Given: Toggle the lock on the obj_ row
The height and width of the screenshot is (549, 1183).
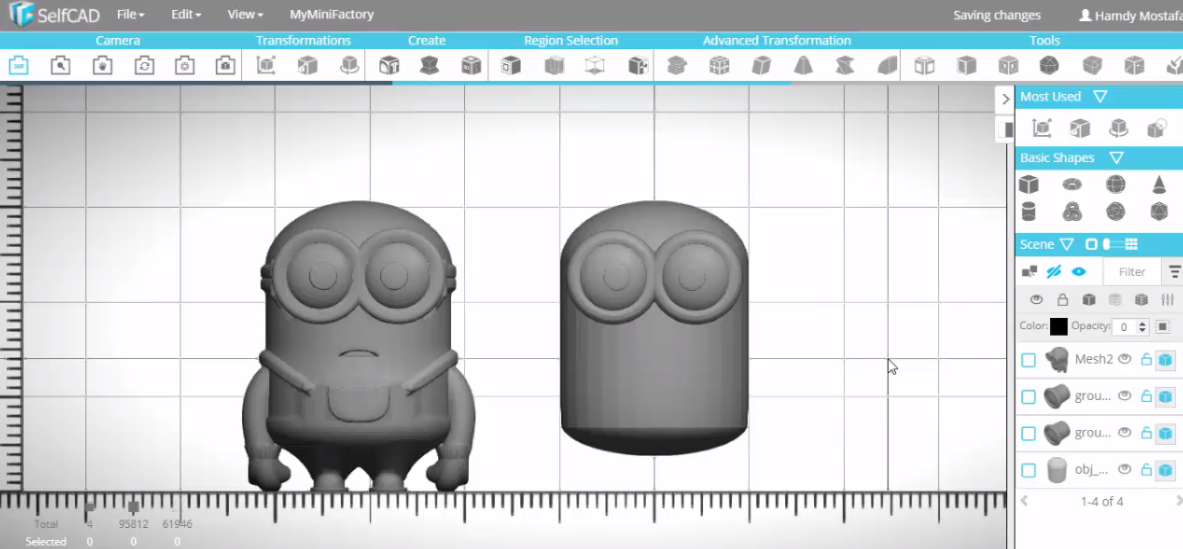Looking at the screenshot, I should (1146, 469).
